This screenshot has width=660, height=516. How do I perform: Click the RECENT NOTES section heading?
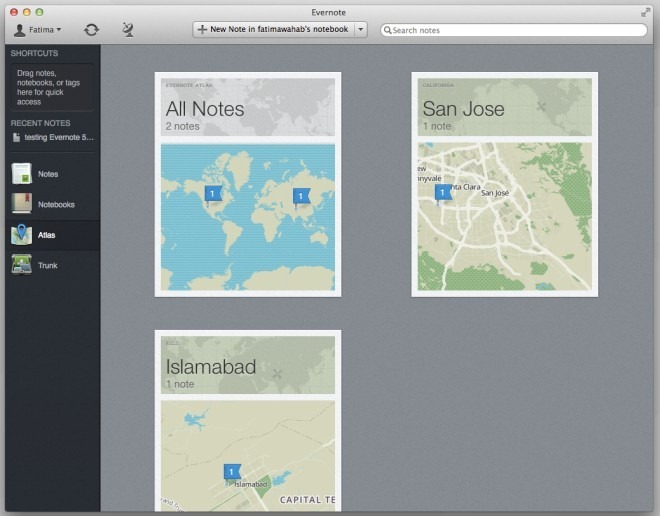click(40, 123)
